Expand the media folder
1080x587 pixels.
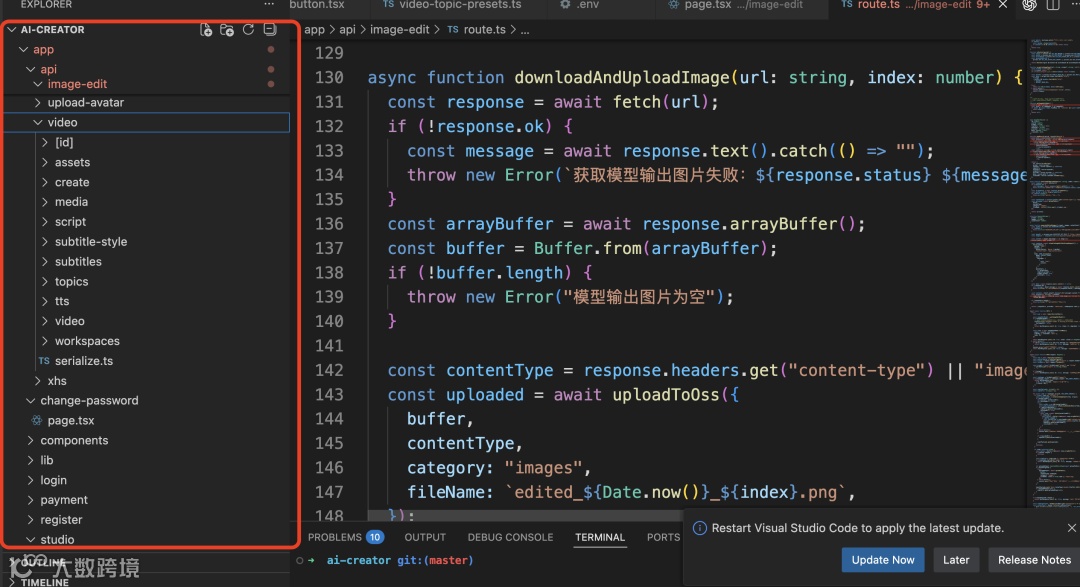click(x=45, y=202)
